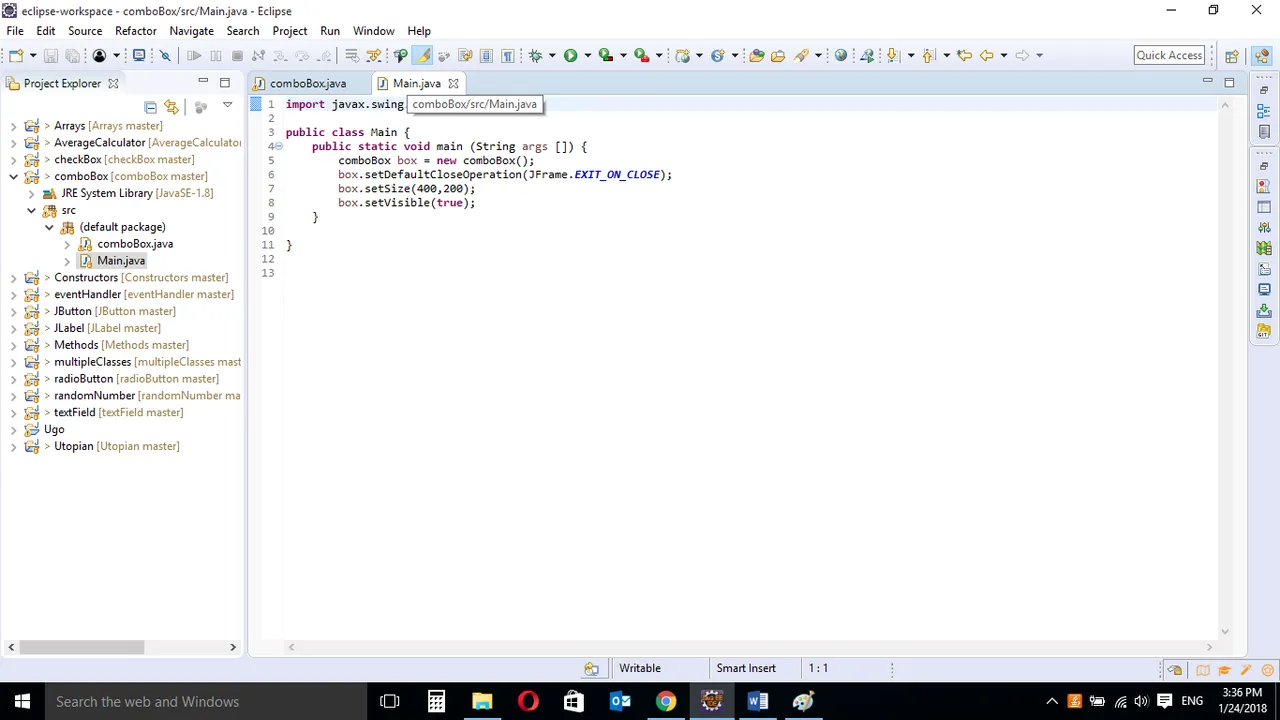Click the Save All toolbar icon
Viewport: 1280px width, 720px height.
tap(72, 55)
